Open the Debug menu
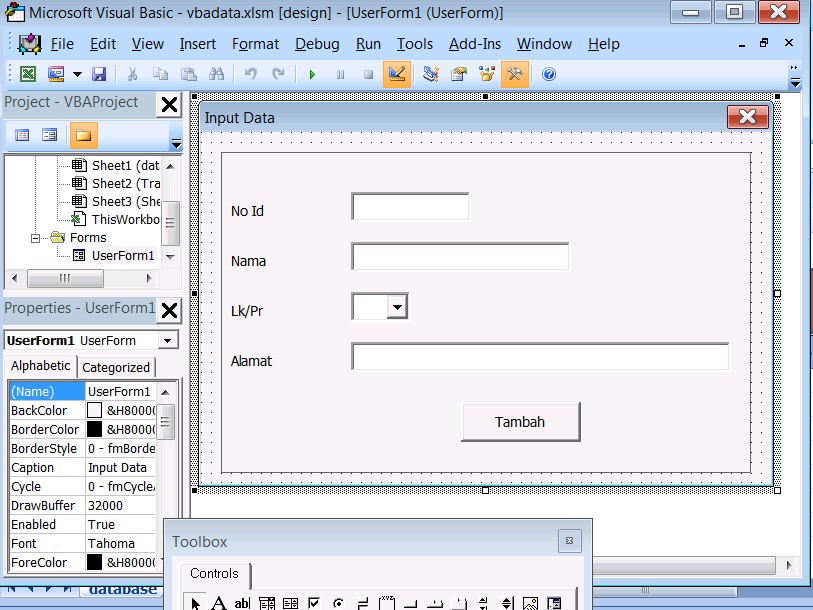The width and height of the screenshot is (813, 610). pyautogui.click(x=316, y=44)
